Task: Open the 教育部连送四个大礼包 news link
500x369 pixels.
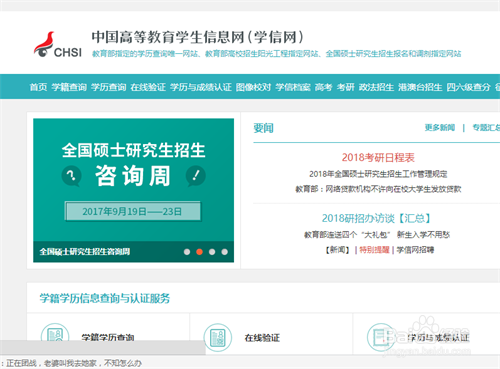Action: pos(377,235)
